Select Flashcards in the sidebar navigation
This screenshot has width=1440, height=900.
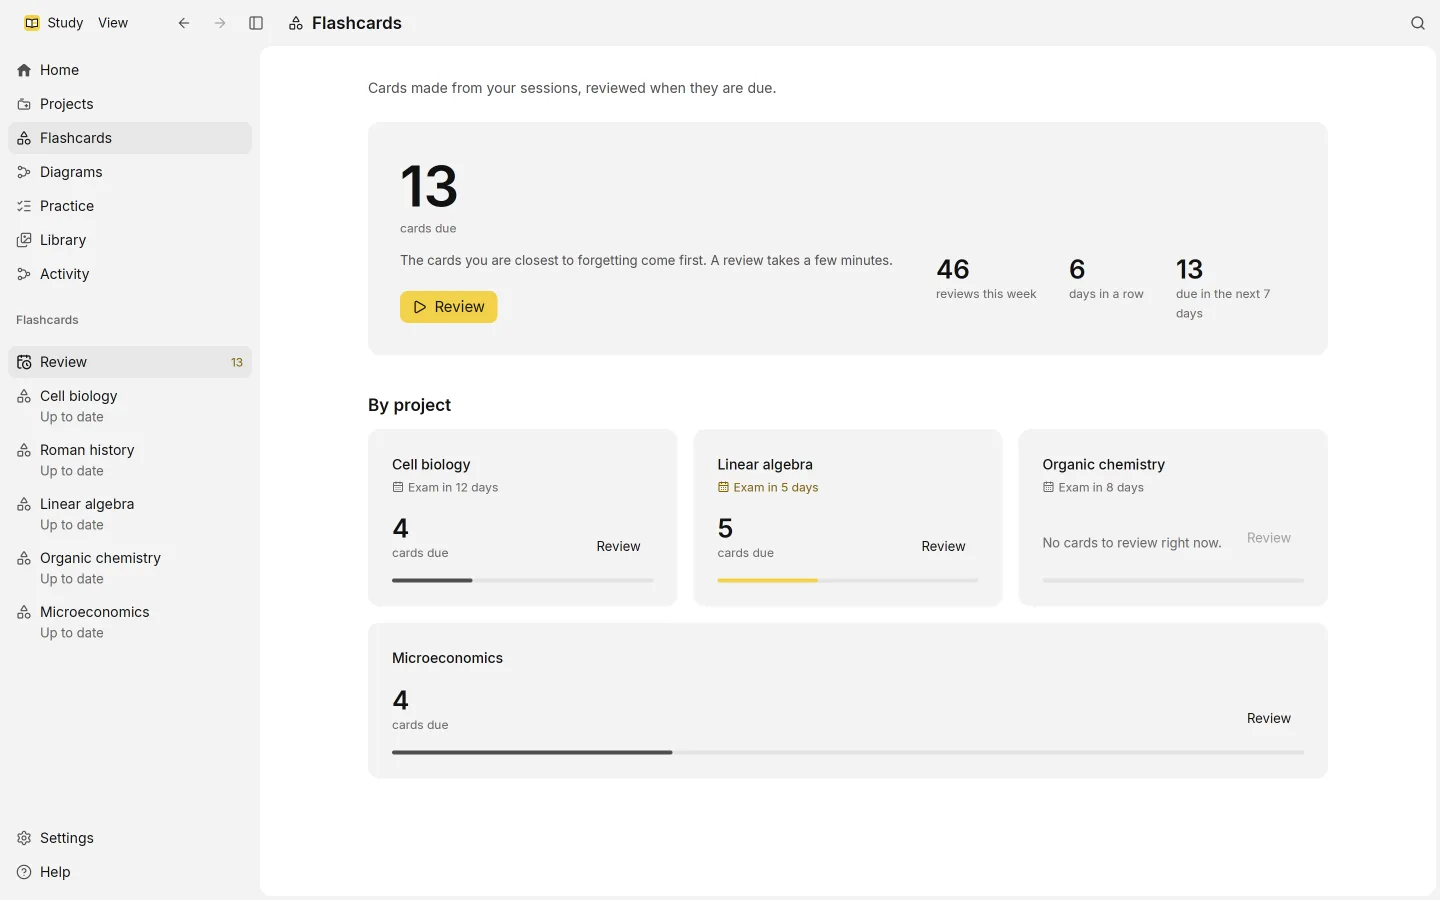click(x=130, y=138)
